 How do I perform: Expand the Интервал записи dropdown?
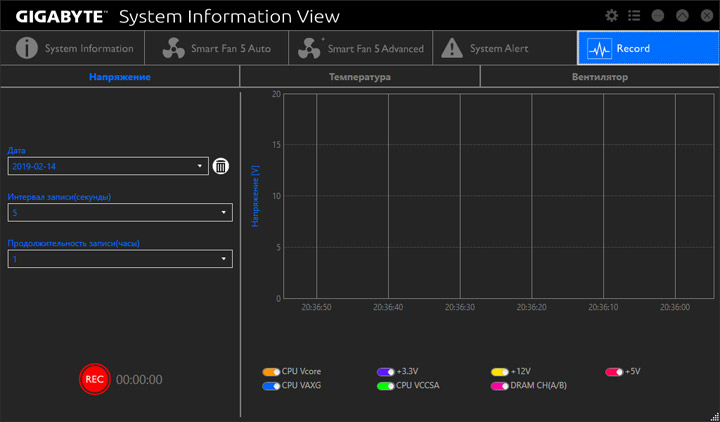tap(120, 213)
